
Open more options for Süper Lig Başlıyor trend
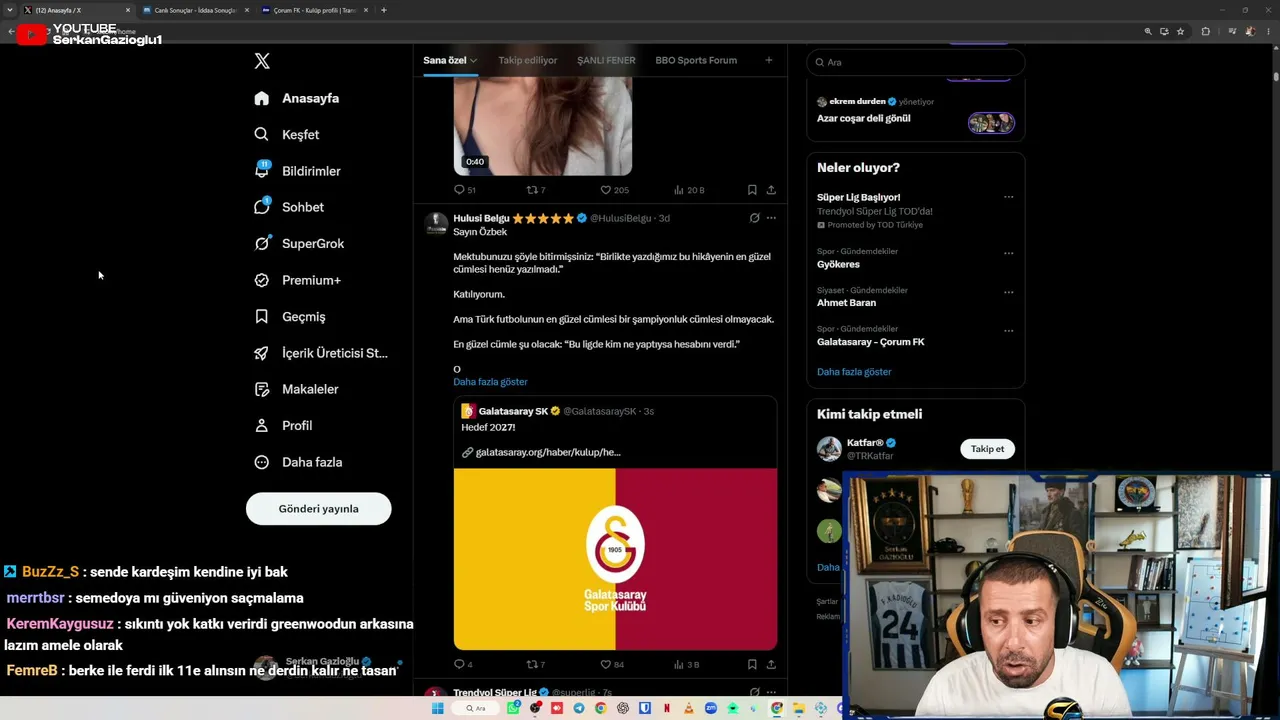[1008, 197]
